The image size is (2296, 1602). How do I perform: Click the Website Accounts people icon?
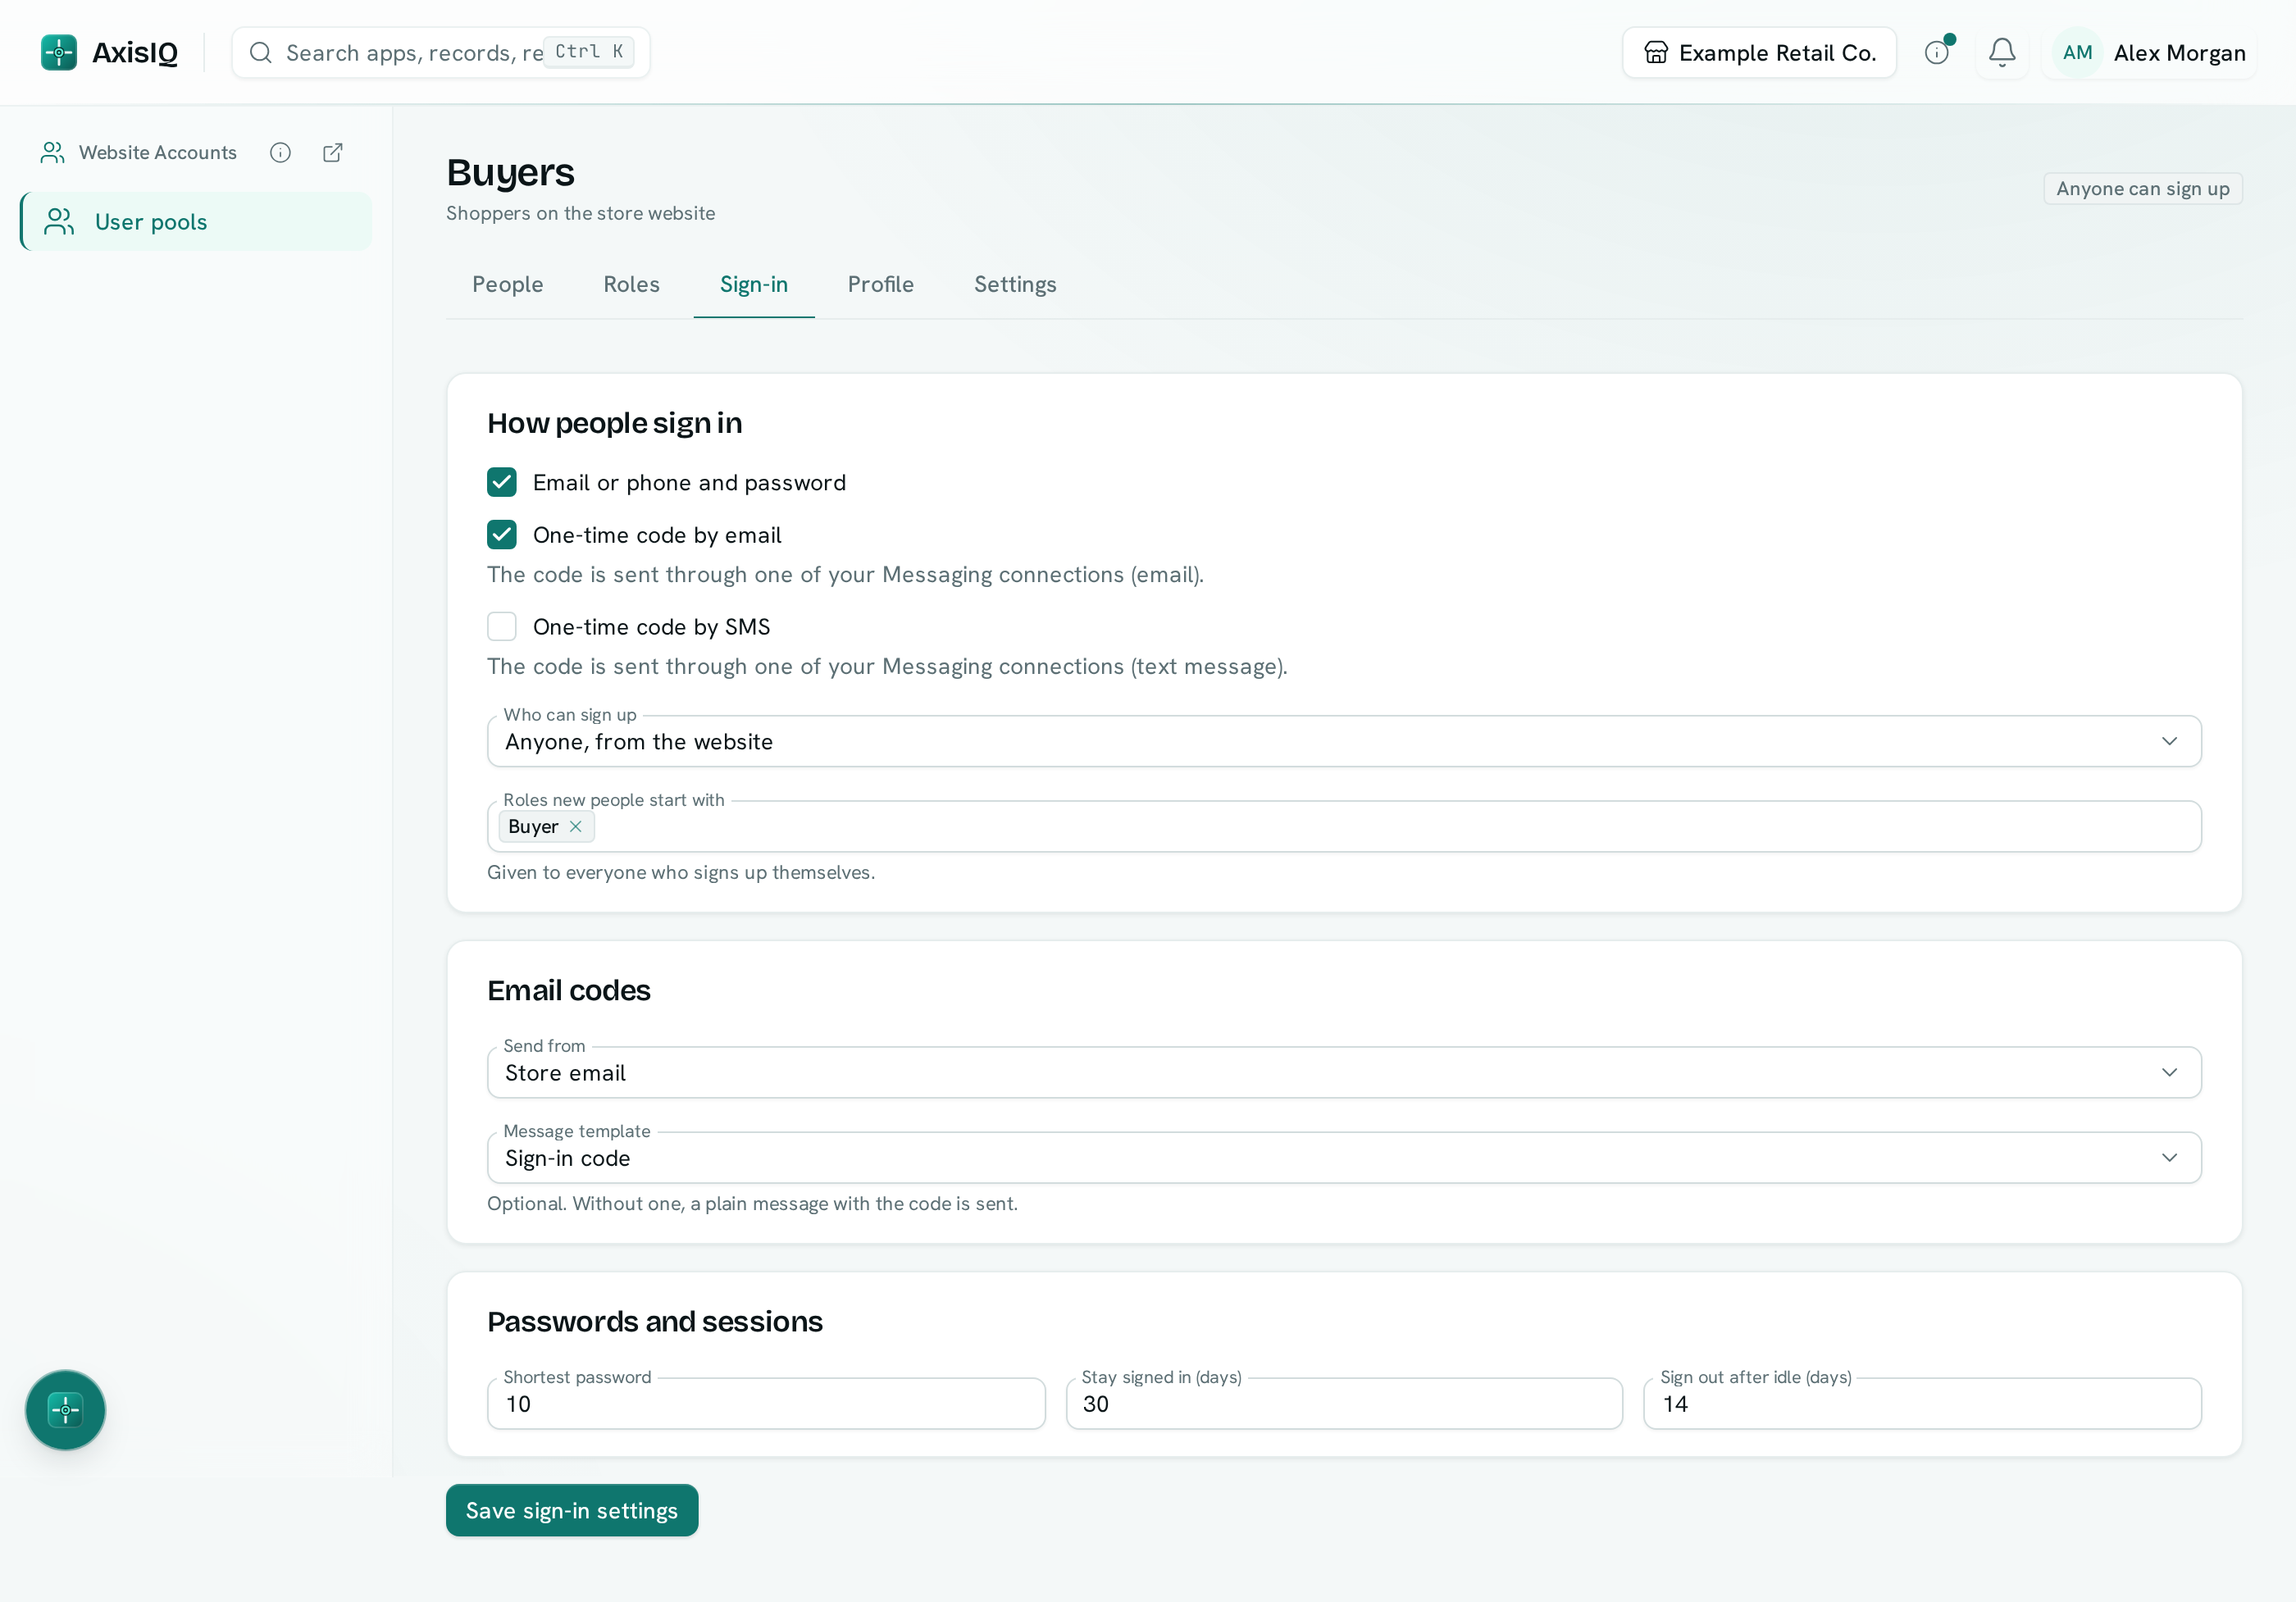[52, 152]
